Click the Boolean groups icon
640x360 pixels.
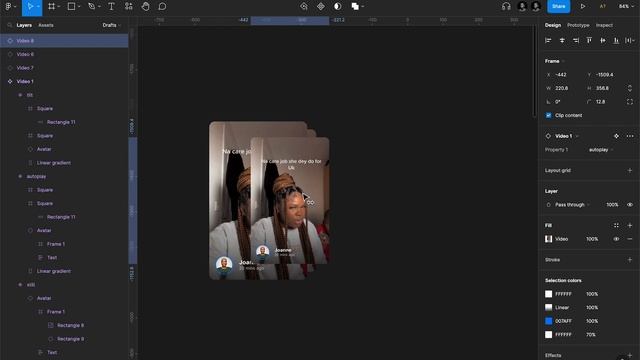click(x=355, y=7)
